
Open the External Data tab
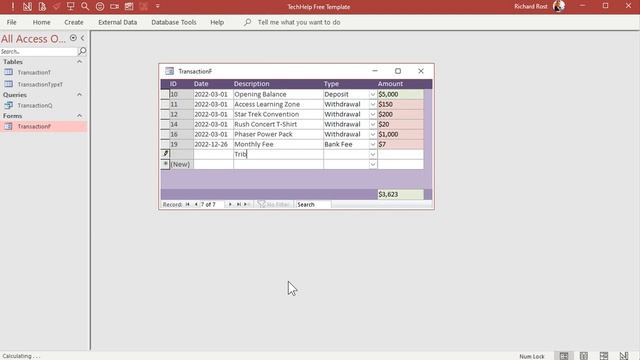[x=117, y=22]
